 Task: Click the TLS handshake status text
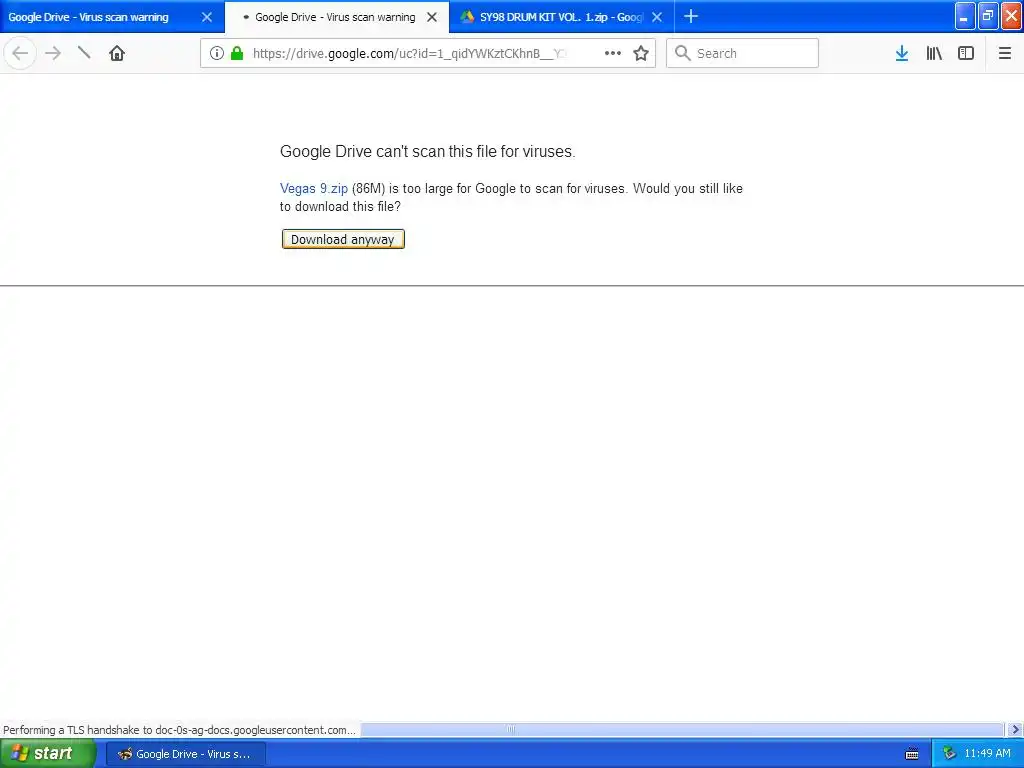tap(179, 730)
